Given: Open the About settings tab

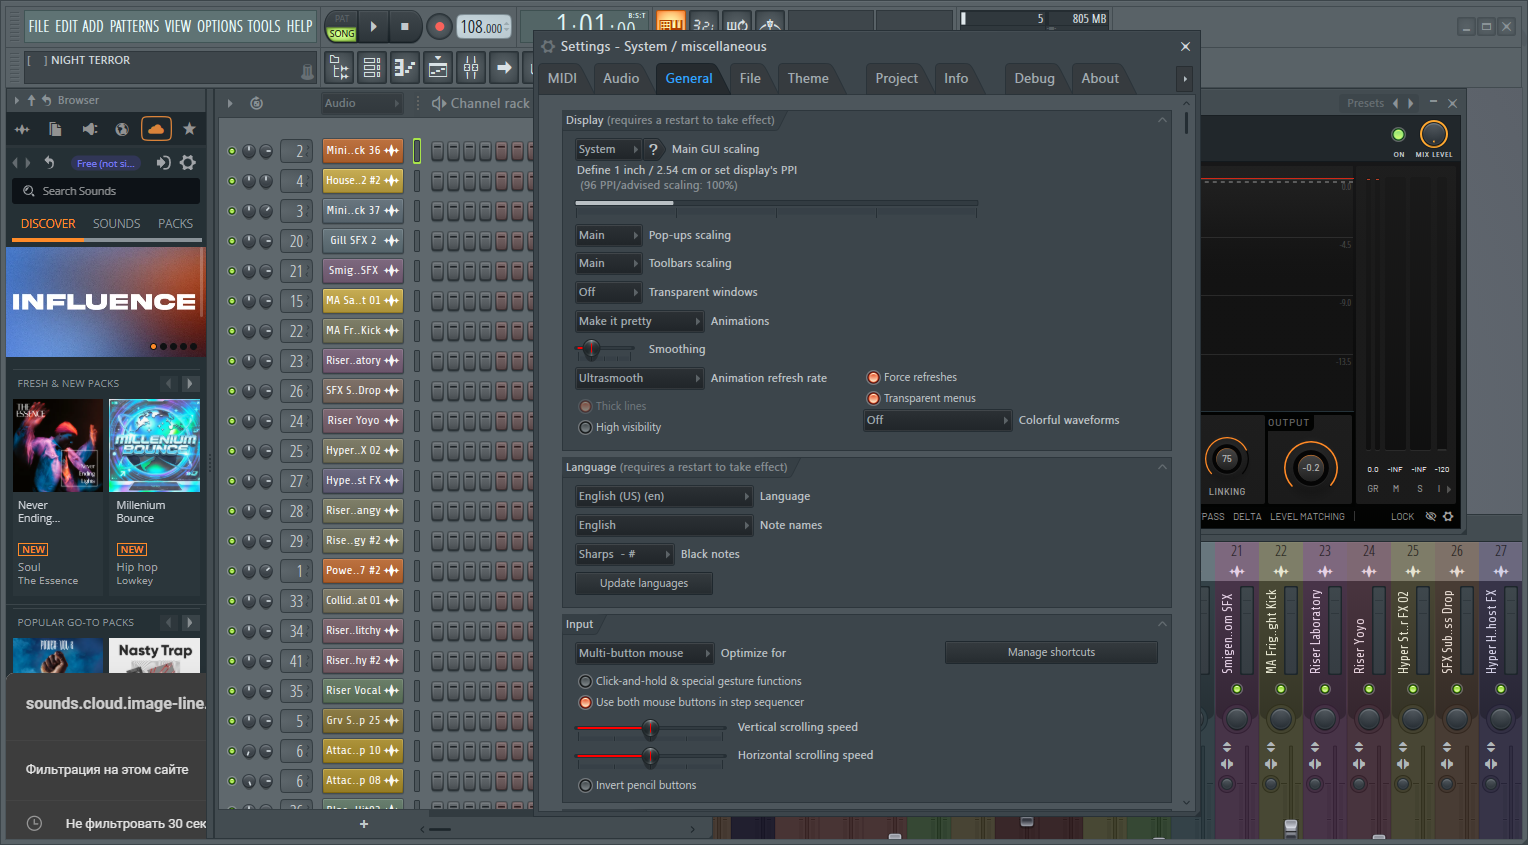Looking at the screenshot, I should click(1100, 78).
